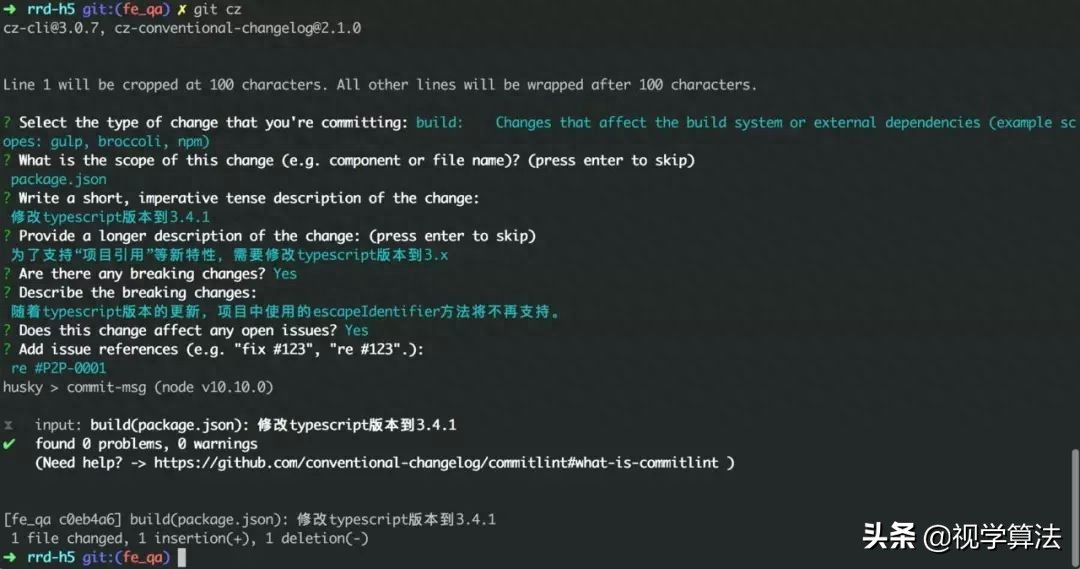The image size is (1080, 569).
Task: Click the question mark before 'Add issue references'
Action: click(7, 349)
